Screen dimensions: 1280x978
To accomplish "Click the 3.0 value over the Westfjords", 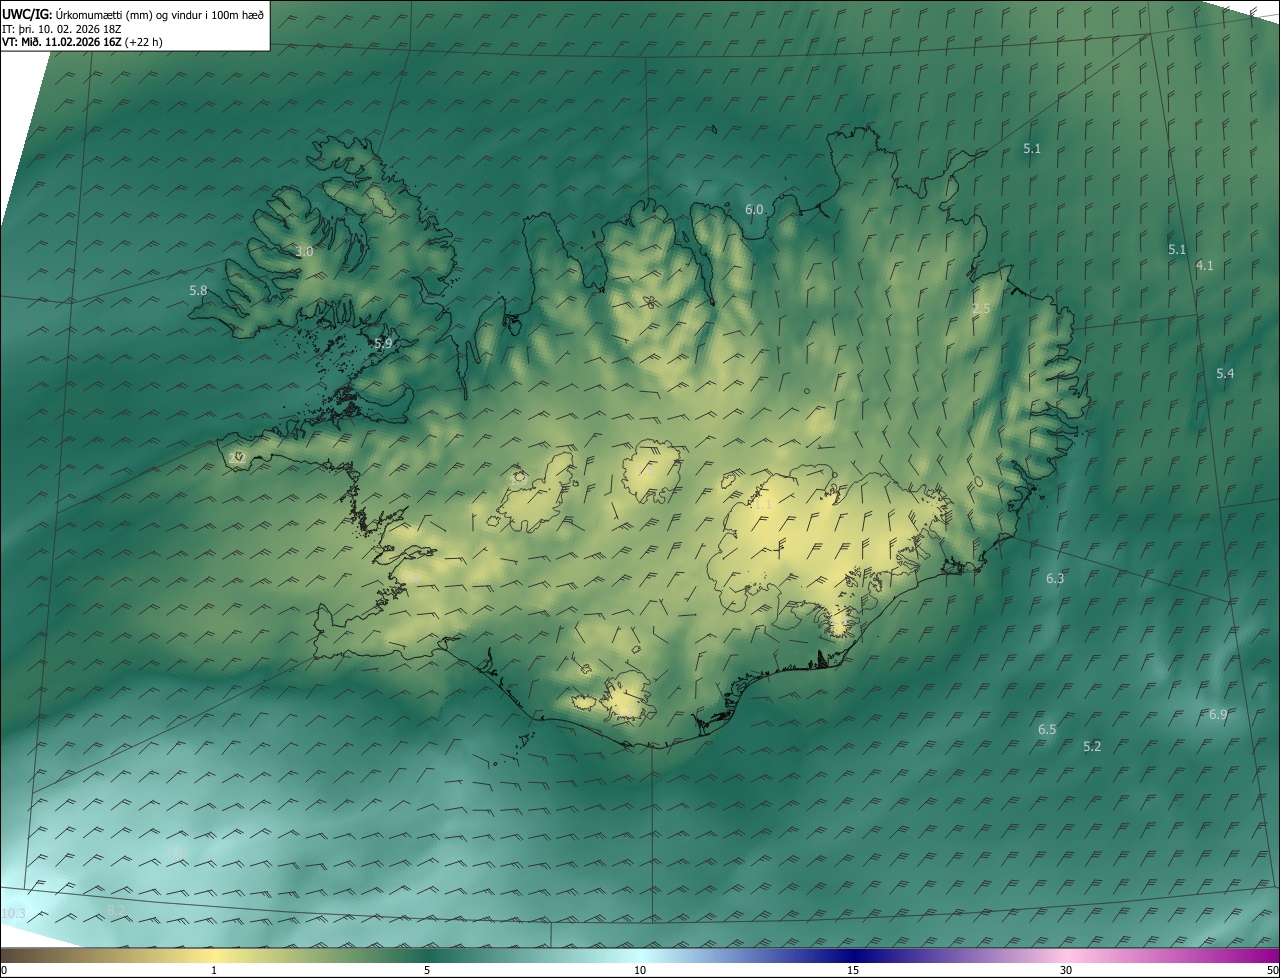I will 305,251.
